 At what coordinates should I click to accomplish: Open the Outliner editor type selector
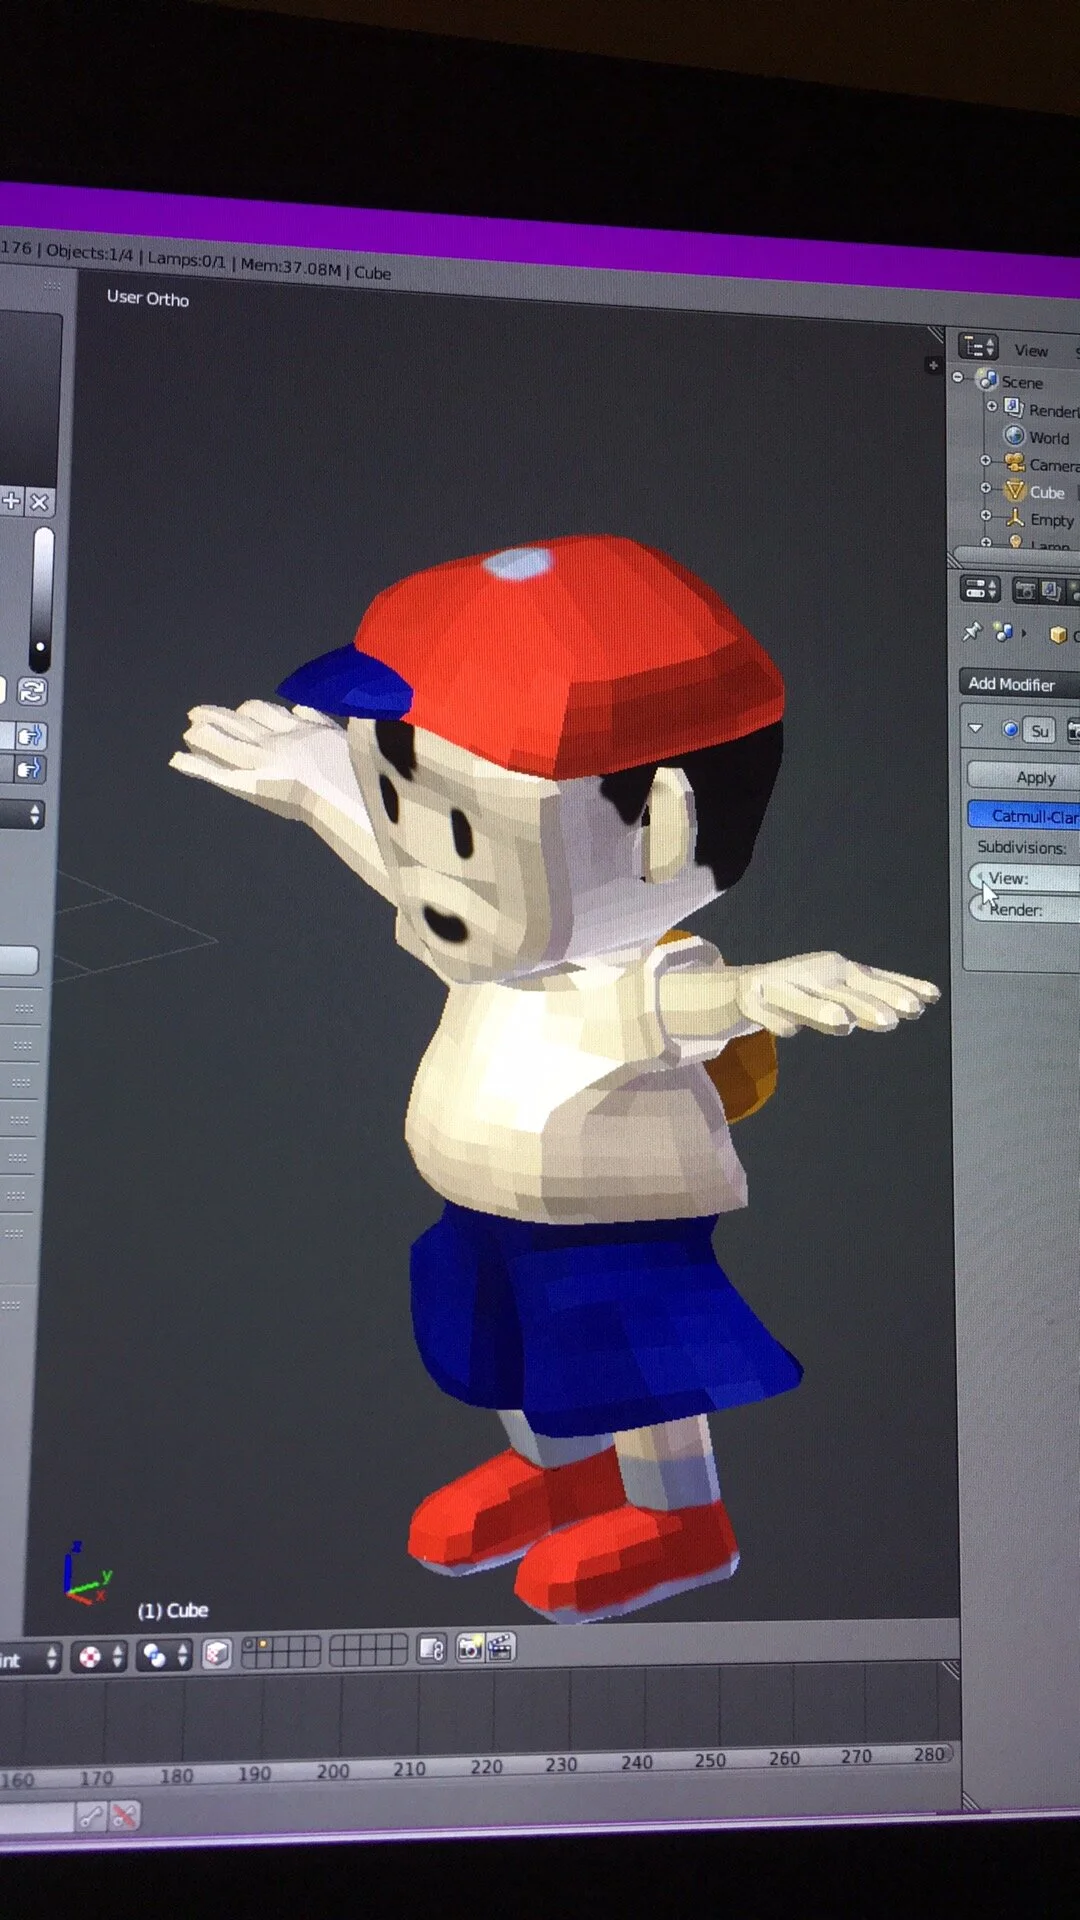pos(977,347)
